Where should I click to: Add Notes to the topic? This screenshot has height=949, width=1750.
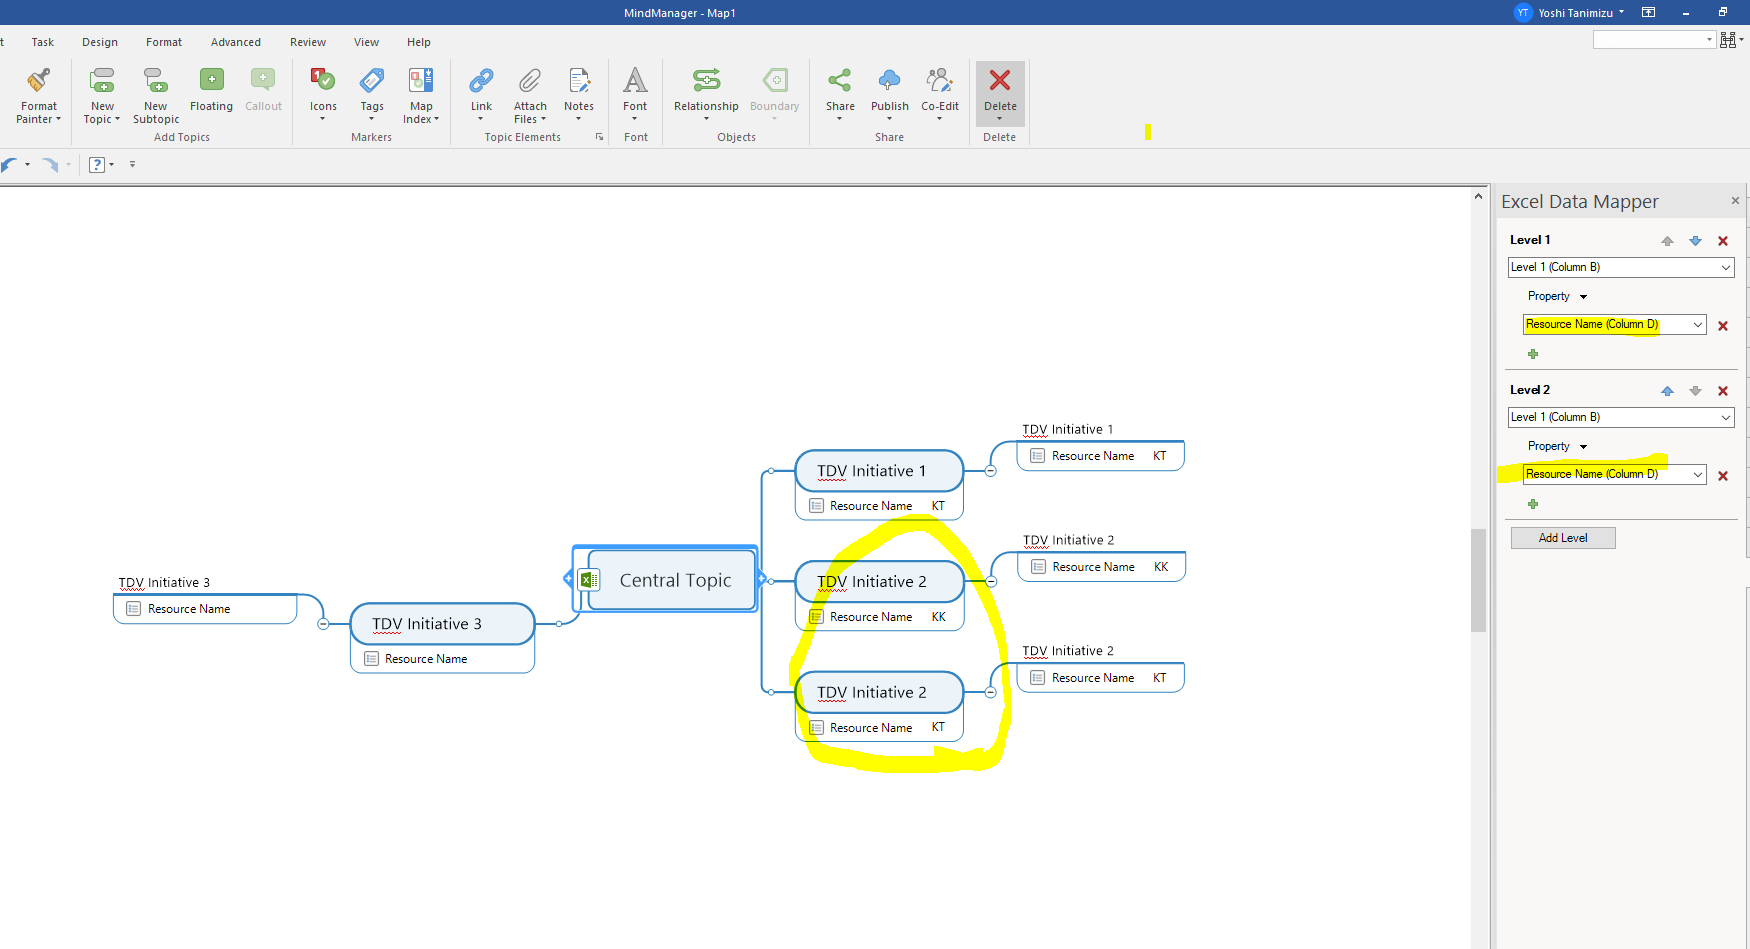pyautogui.click(x=579, y=81)
